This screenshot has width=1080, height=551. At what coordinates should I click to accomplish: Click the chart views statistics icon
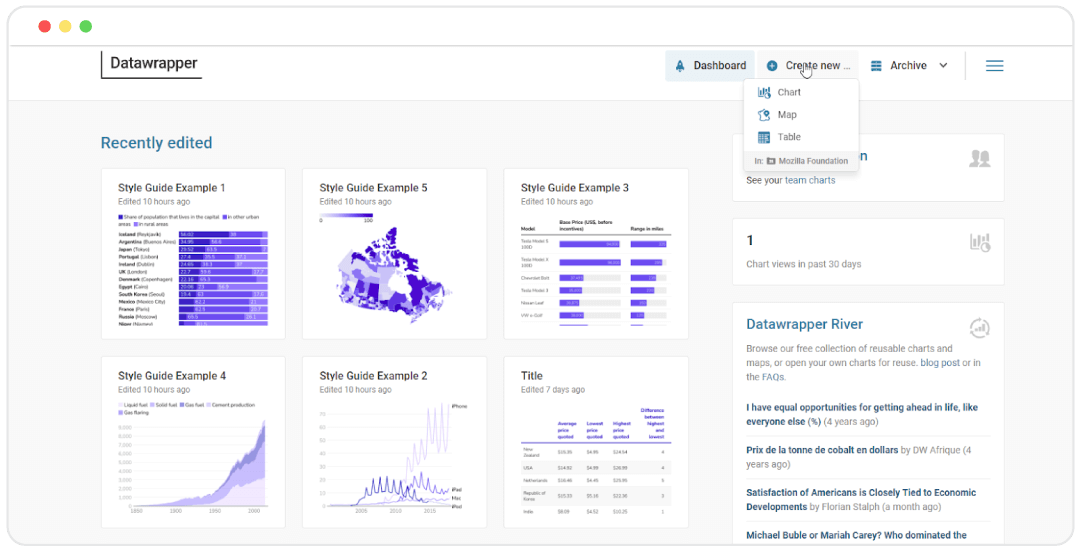coord(980,242)
